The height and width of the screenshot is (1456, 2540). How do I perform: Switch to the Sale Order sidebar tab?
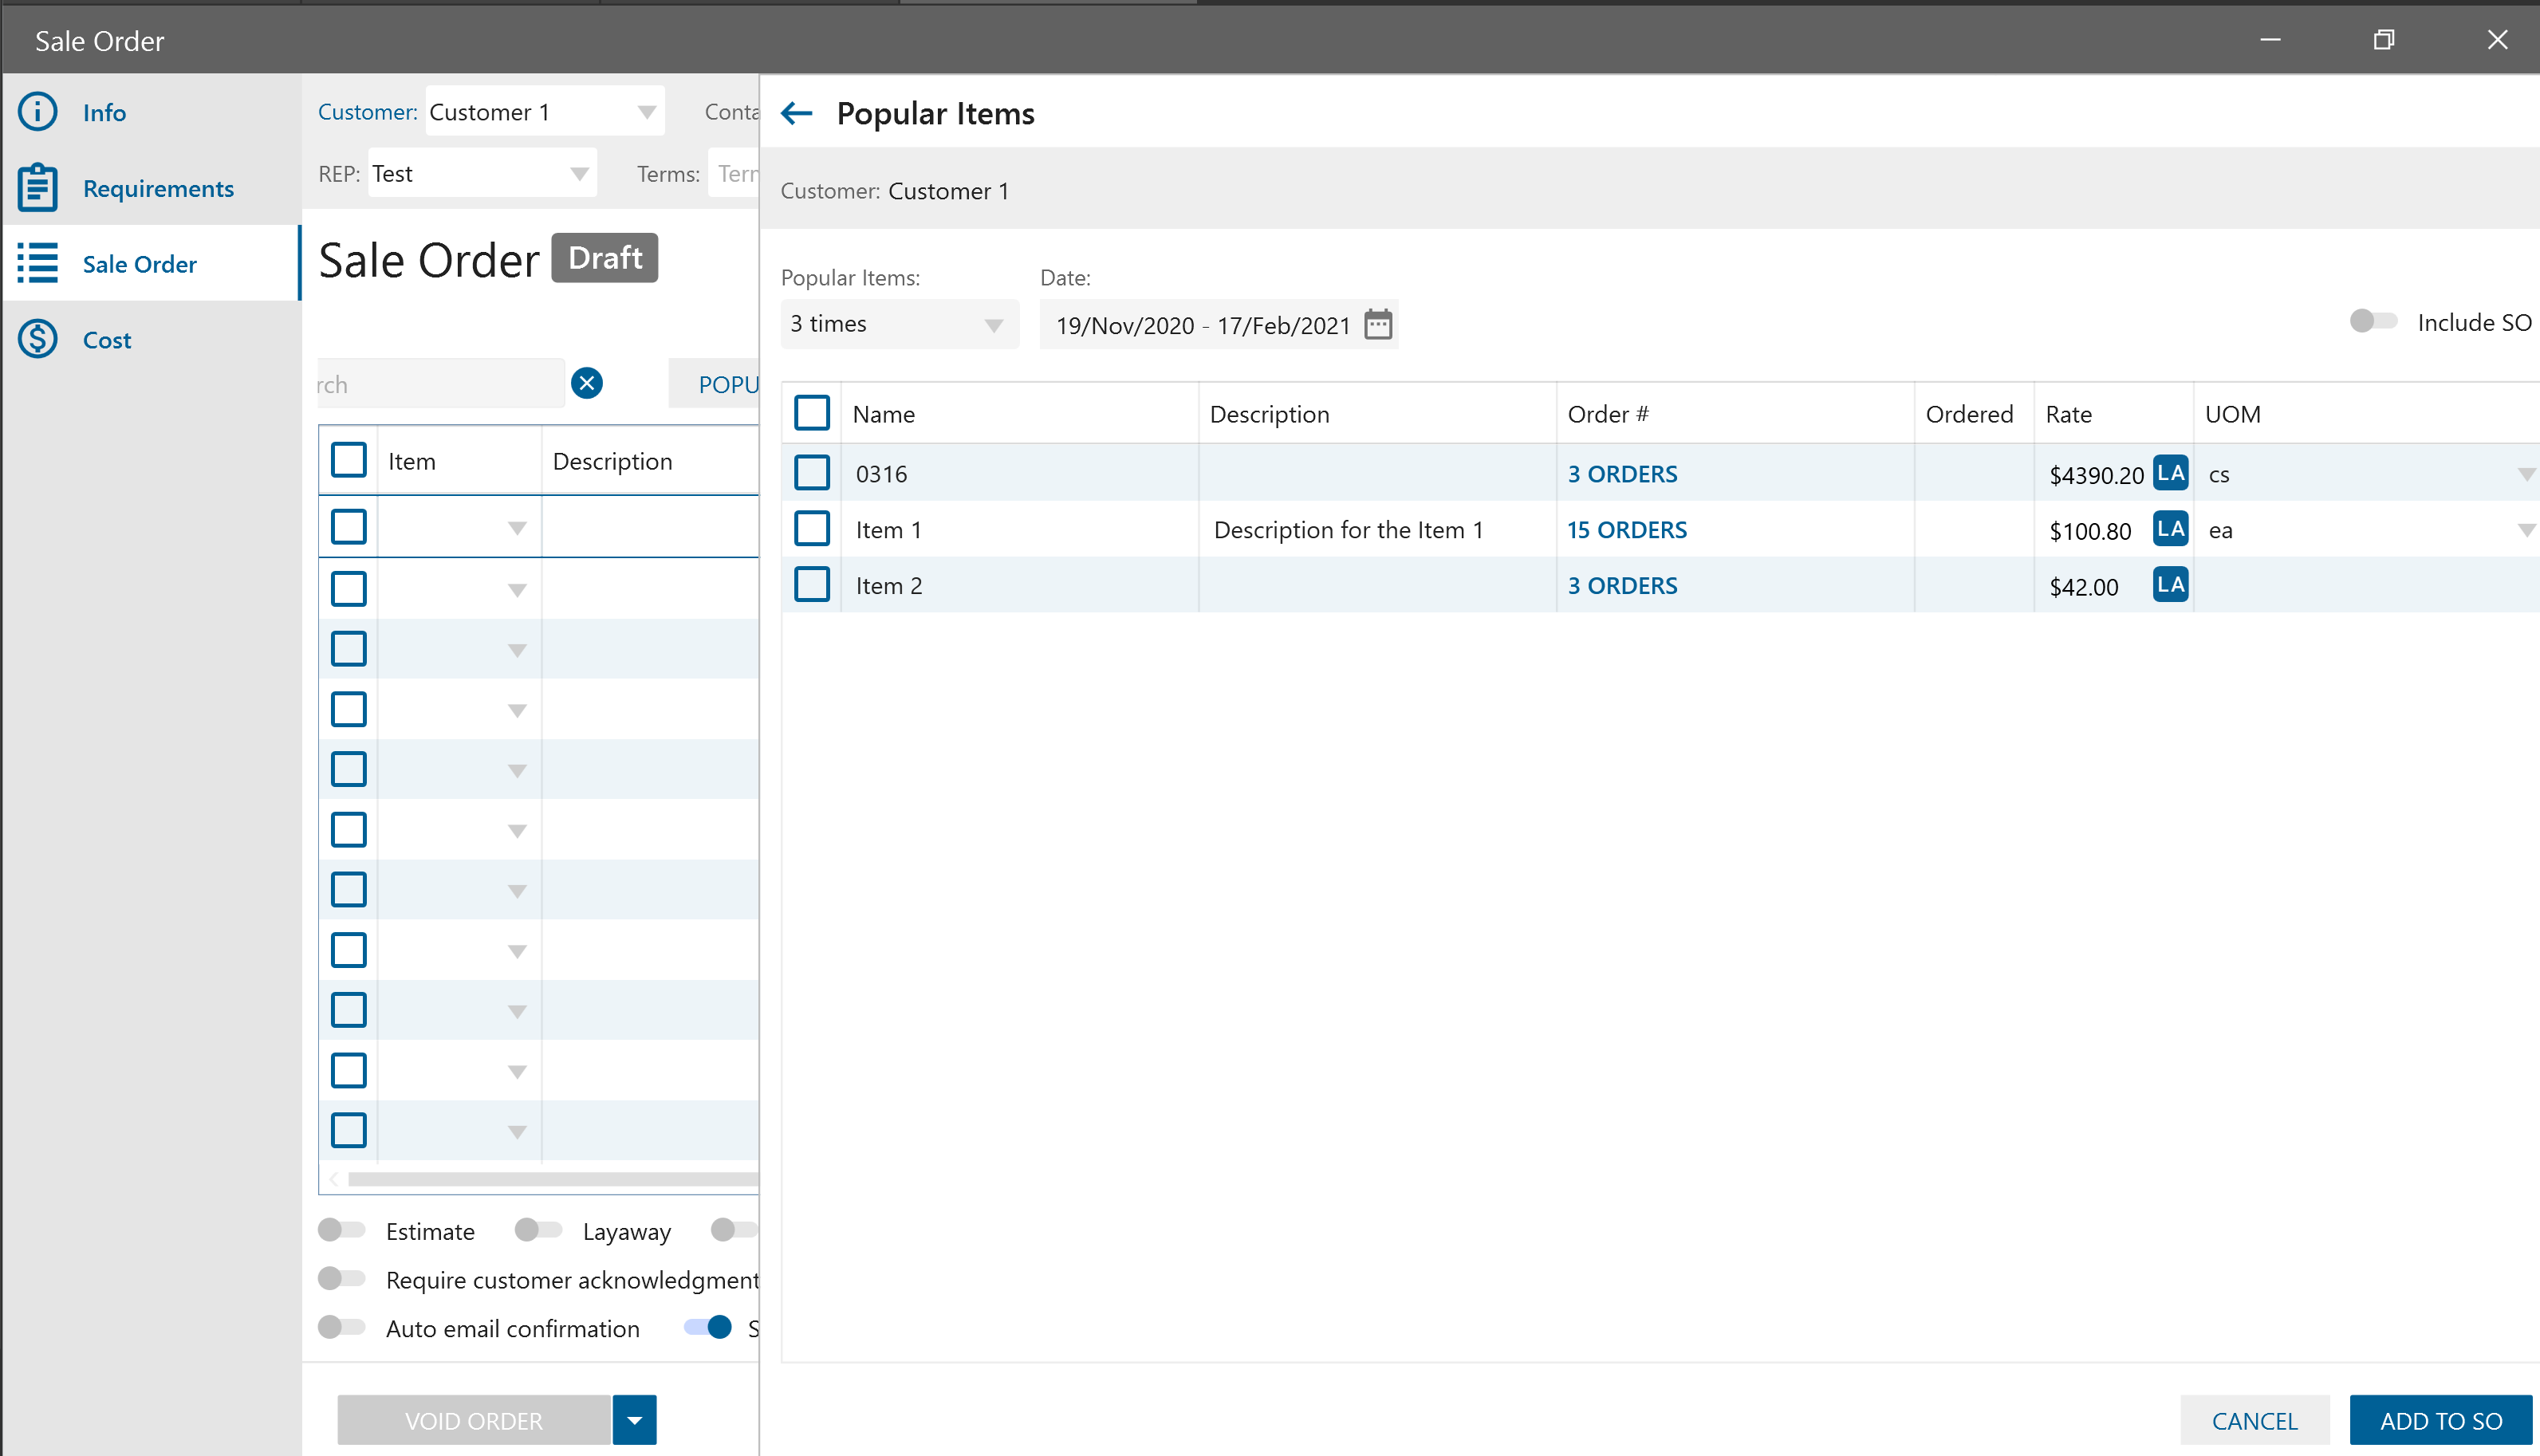tap(139, 263)
